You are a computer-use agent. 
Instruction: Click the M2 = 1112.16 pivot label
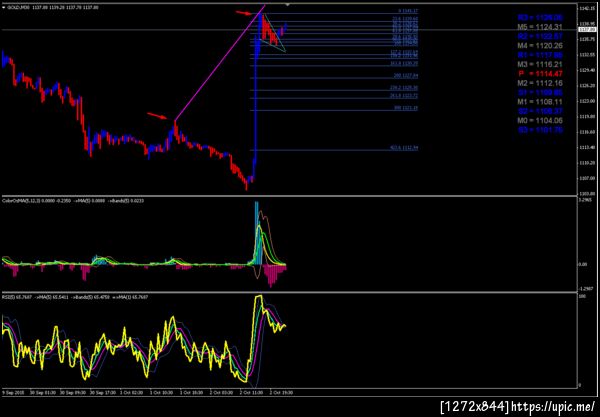click(540, 83)
